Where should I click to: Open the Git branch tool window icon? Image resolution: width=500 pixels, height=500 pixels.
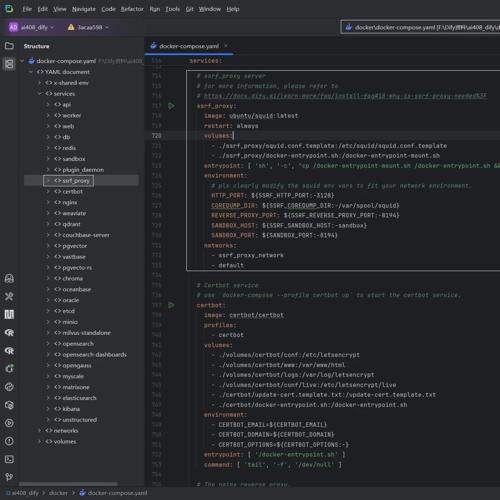tap(9, 477)
